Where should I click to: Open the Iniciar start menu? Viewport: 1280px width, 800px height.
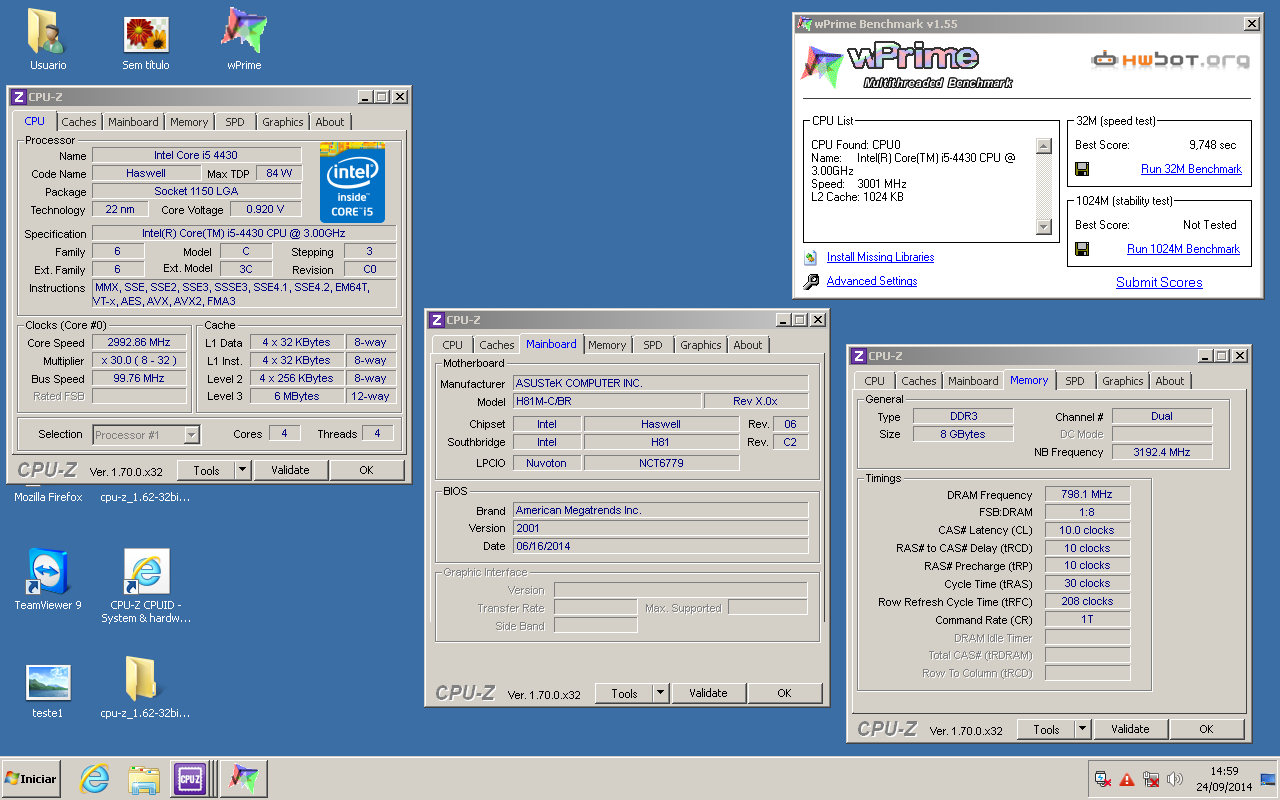[31, 778]
